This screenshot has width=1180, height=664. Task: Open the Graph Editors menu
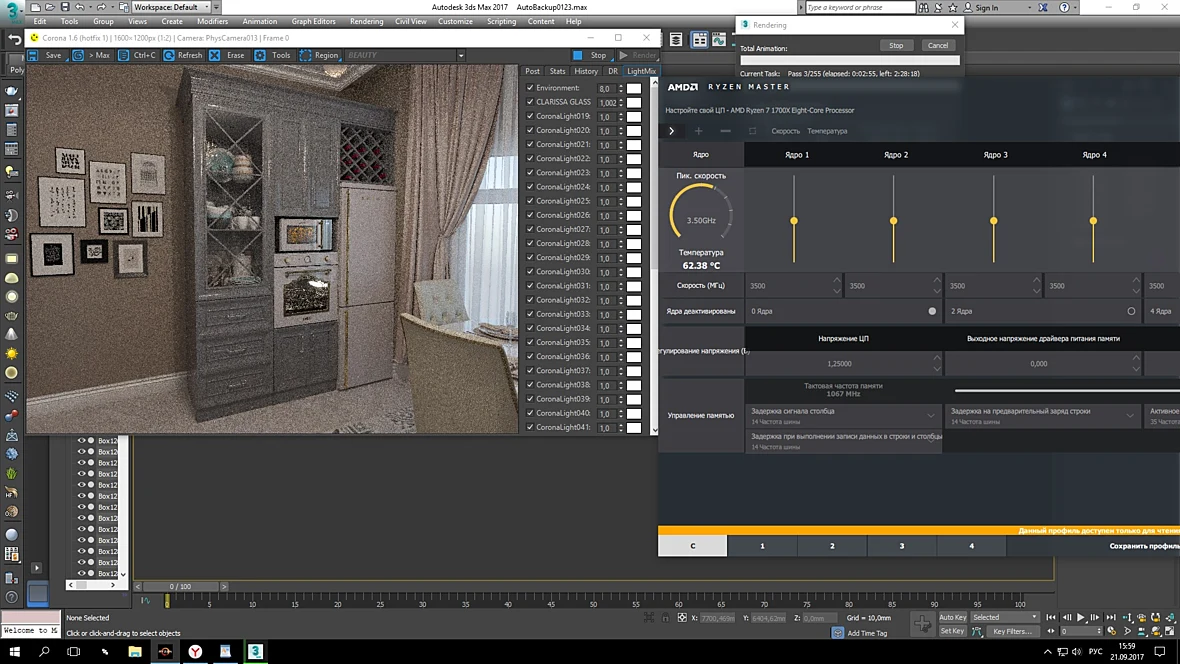[313, 21]
